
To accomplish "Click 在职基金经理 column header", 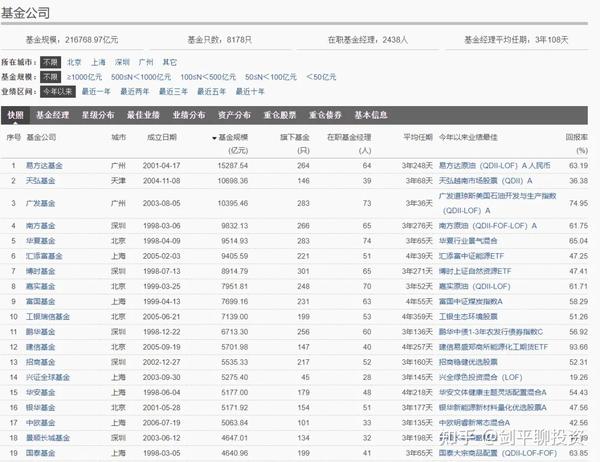I will (x=349, y=138).
